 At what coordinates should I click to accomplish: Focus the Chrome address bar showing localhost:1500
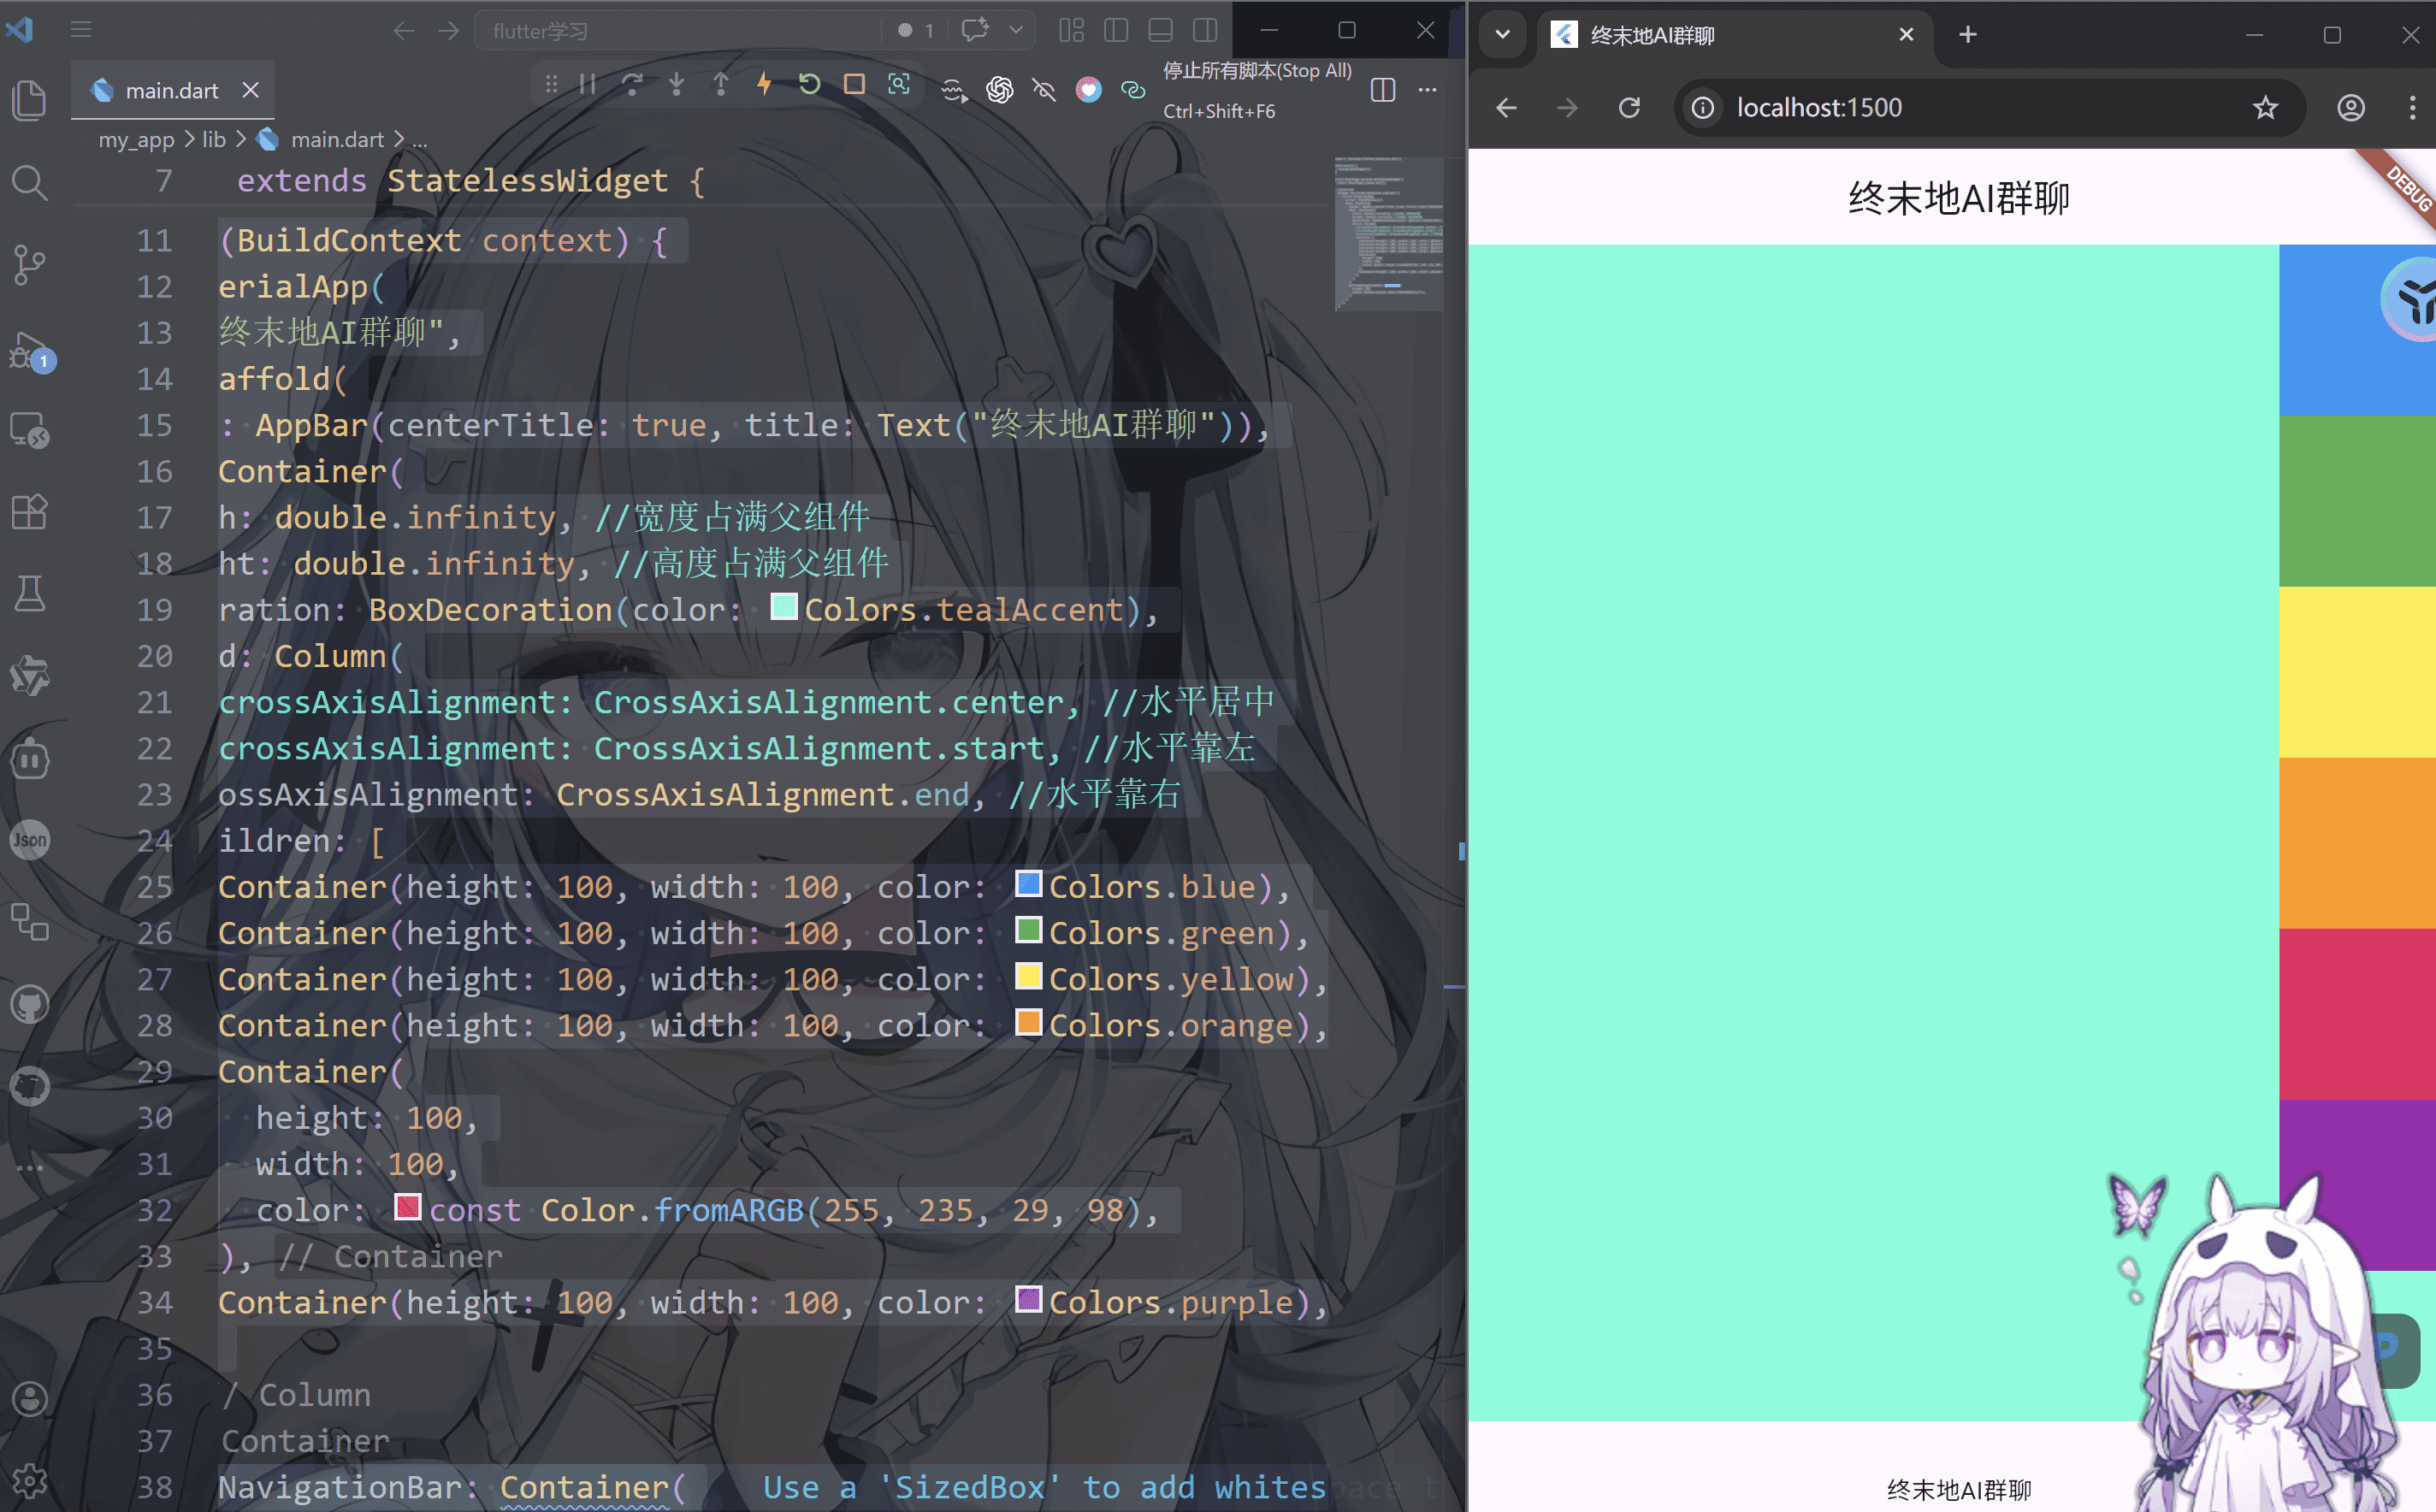pyautogui.click(x=1990, y=108)
